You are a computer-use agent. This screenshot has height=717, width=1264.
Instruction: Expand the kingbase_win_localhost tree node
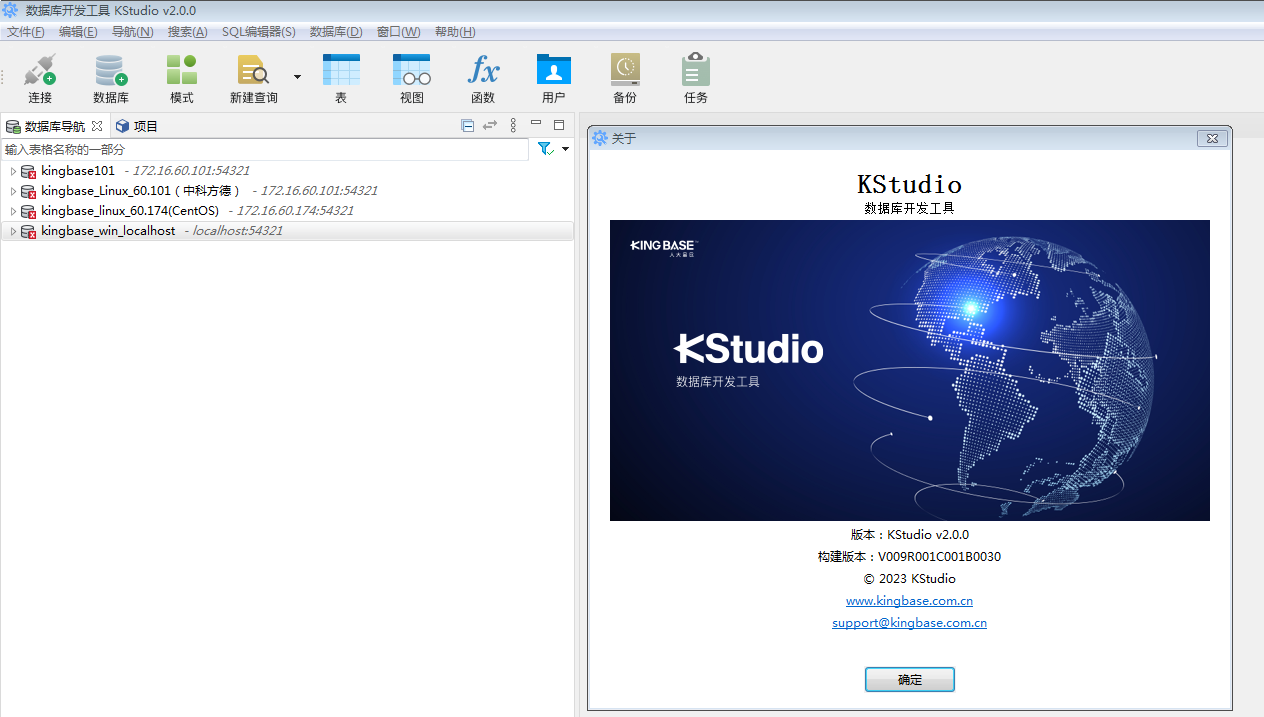pyautogui.click(x=13, y=231)
